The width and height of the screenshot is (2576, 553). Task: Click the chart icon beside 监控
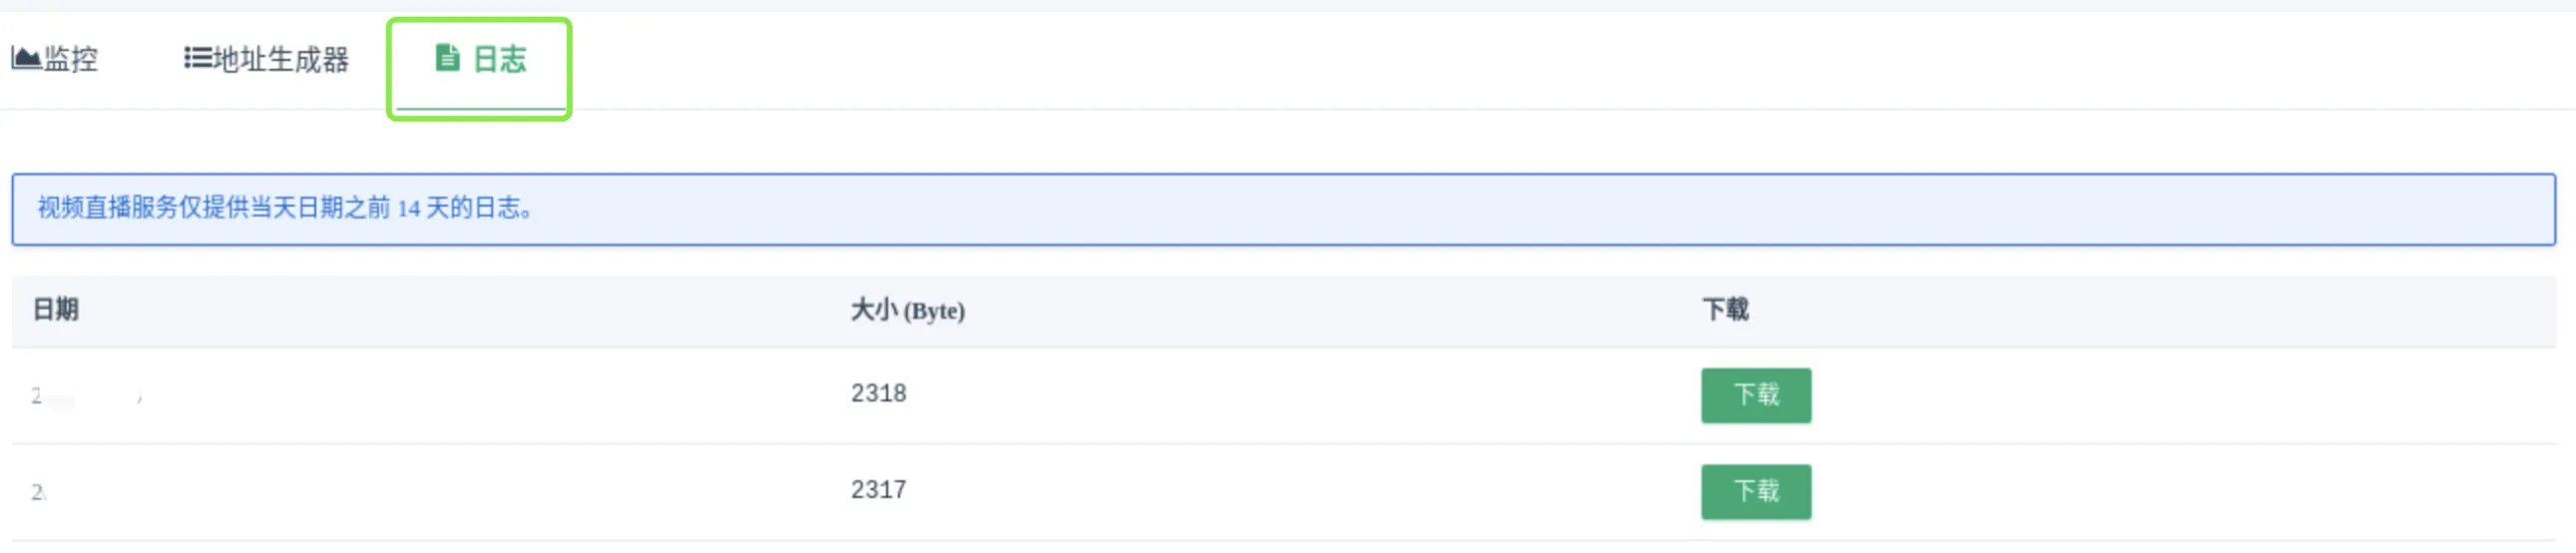26,58
